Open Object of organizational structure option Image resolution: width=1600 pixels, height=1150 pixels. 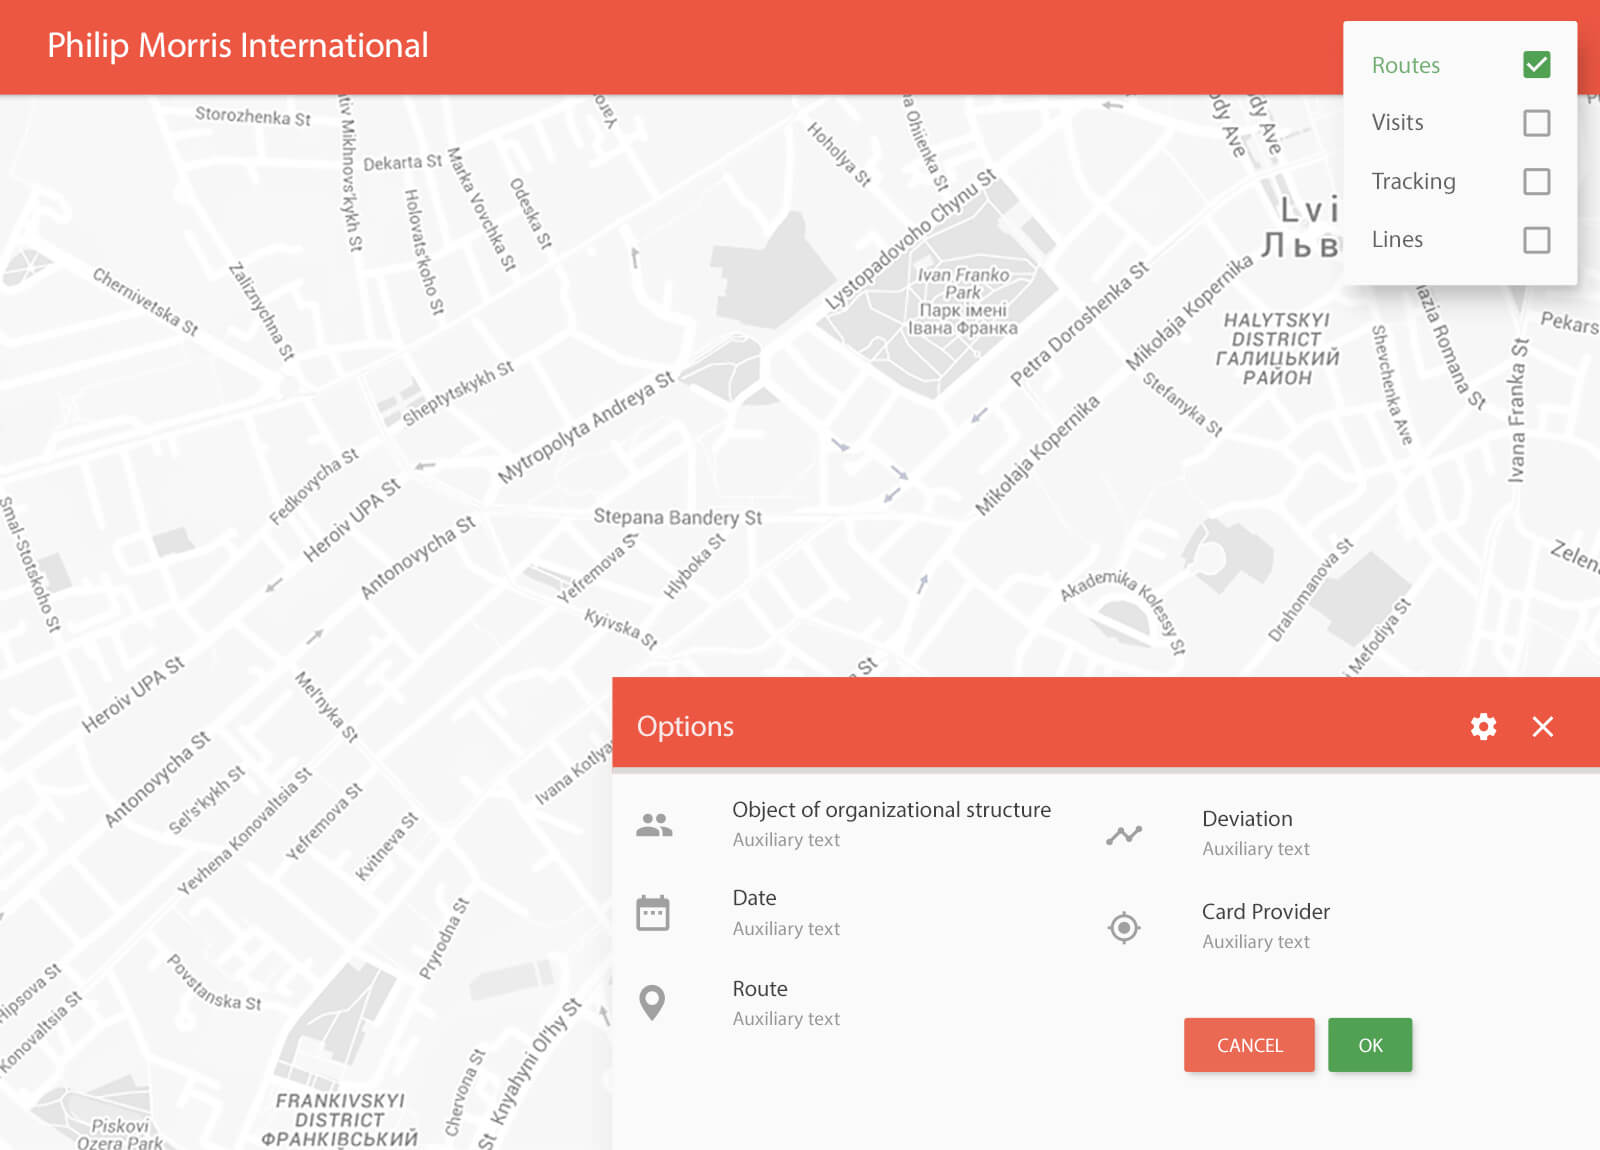[891, 810]
